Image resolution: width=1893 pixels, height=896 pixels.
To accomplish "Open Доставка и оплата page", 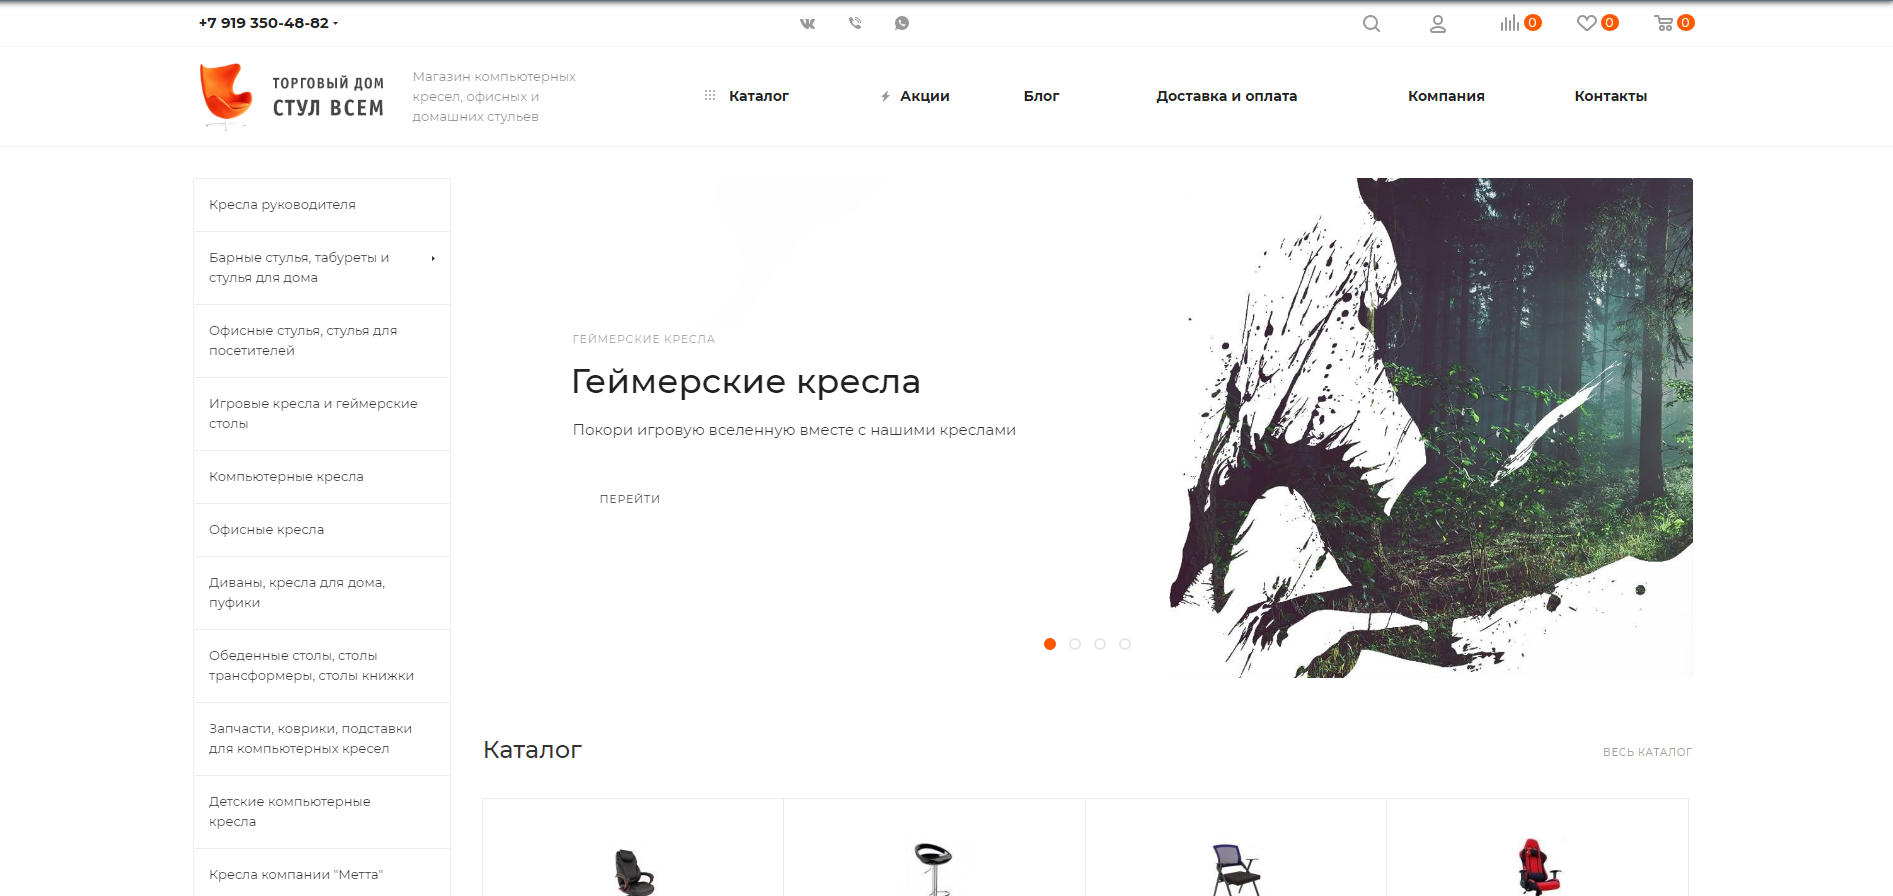I will coord(1227,96).
